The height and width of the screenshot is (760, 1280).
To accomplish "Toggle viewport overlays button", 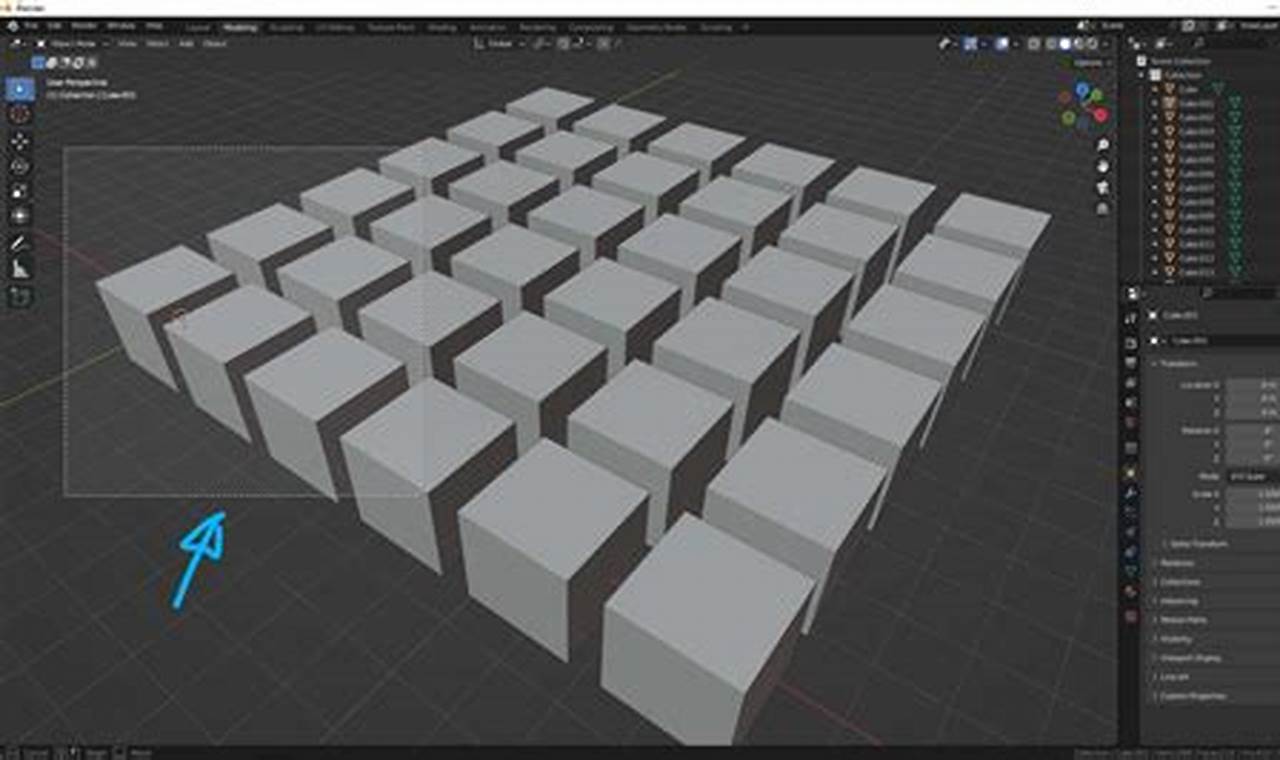I will [1003, 44].
